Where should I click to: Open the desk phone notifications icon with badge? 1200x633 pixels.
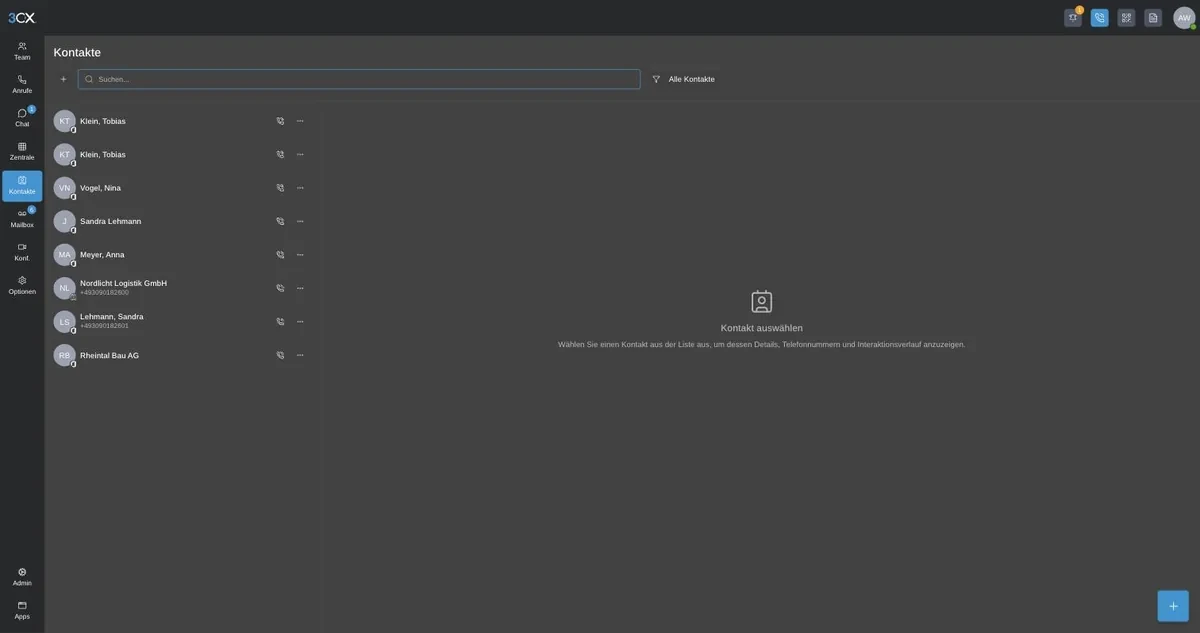(1073, 17)
